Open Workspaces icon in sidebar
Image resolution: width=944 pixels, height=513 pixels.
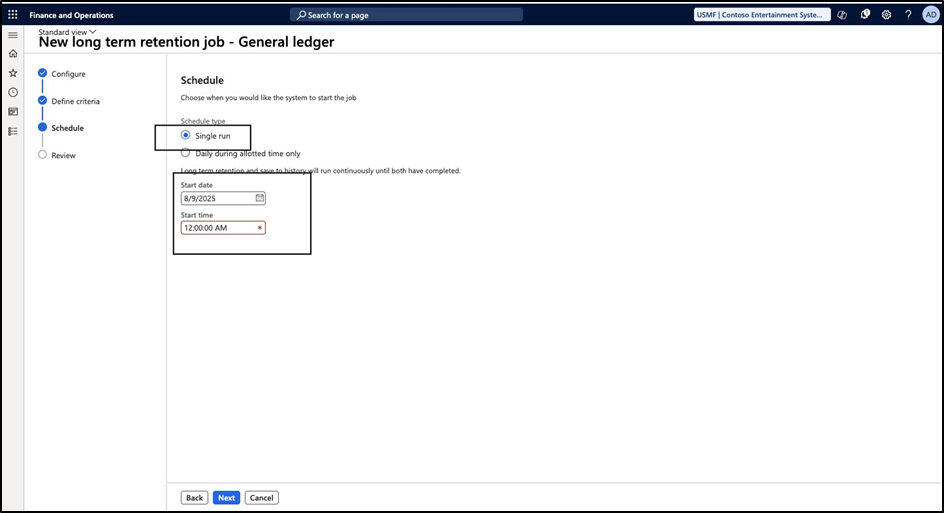[x=13, y=111]
